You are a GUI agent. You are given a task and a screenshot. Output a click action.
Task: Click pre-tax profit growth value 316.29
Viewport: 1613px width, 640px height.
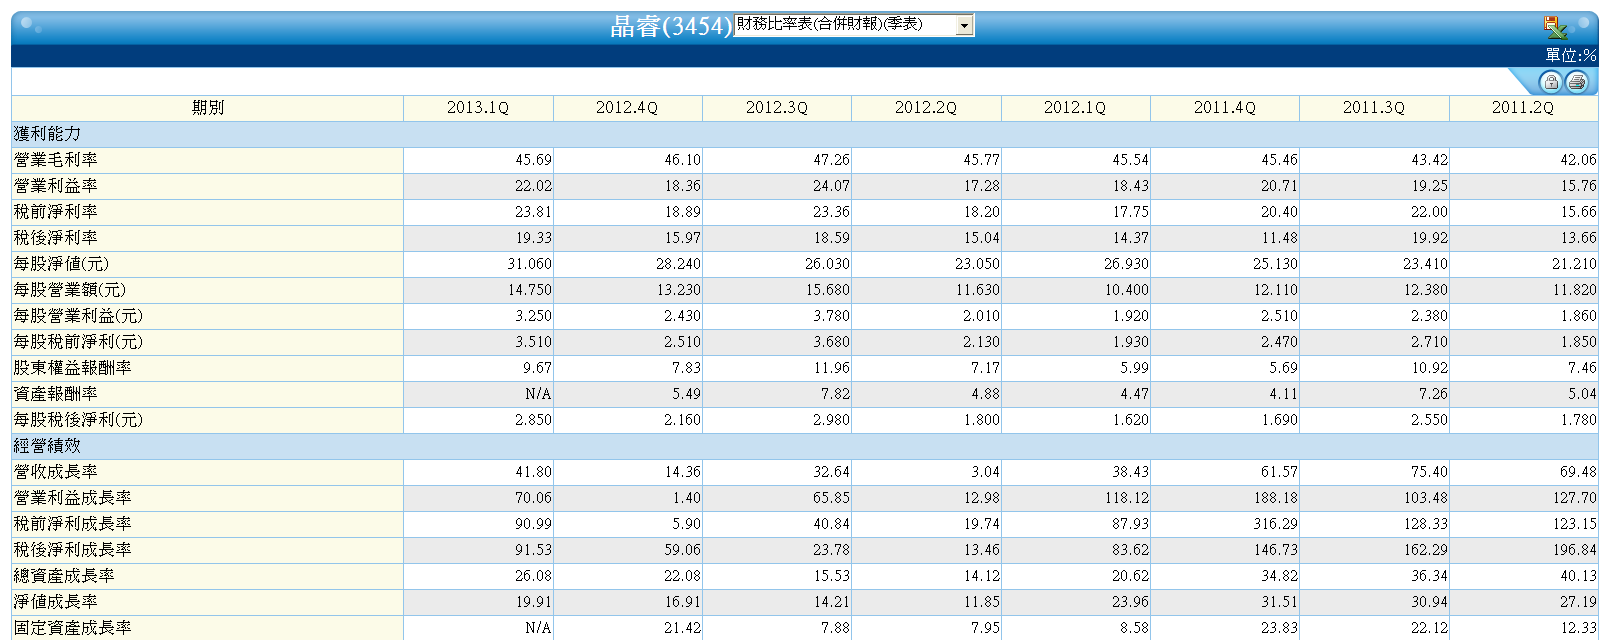pos(1276,524)
